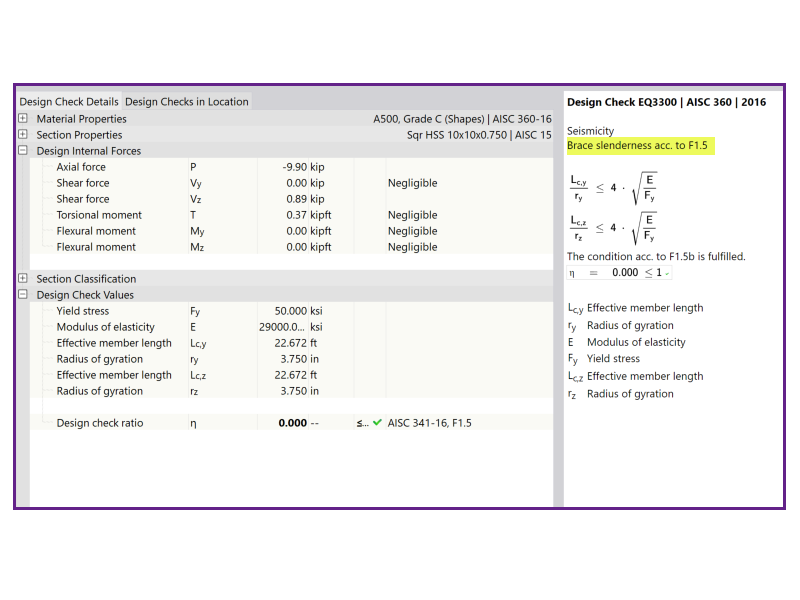The width and height of the screenshot is (800, 600).
Task: Click the green checkmark next to AISC 341-16, F1.5
Action: coord(378,423)
